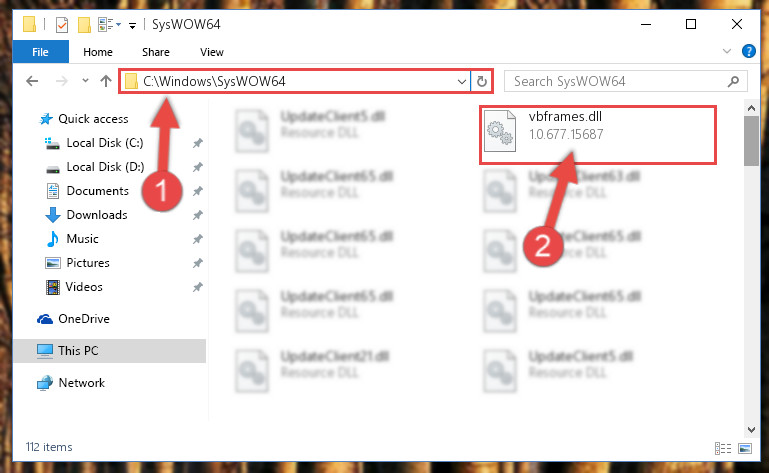Refresh the SysWOW64 folder view
Screen dimensions: 769x473
click(x=482, y=81)
